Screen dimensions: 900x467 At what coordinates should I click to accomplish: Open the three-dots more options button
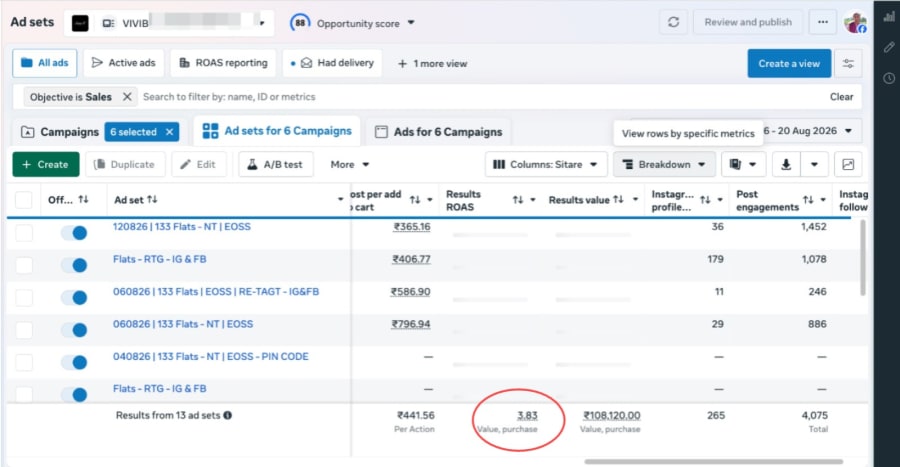click(823, 22)
